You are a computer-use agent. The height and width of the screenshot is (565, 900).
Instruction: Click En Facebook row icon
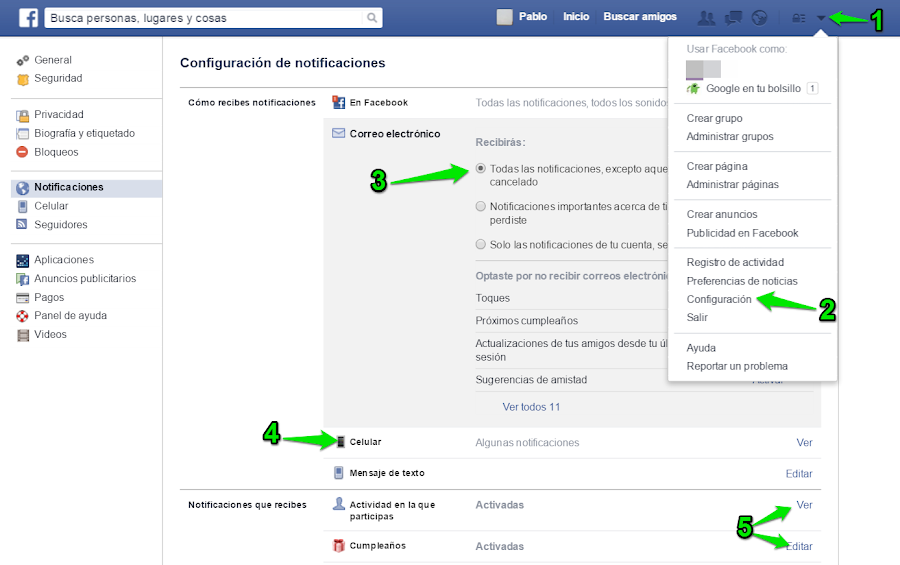point(339,103)
